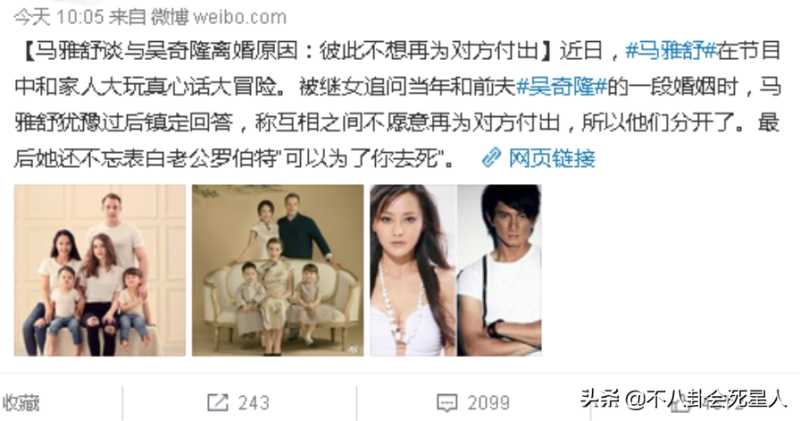Click the 头条 @不八卦会死星人 watermark
The width and height of the screenshot is (800, 421).
(x=685, y=398)
